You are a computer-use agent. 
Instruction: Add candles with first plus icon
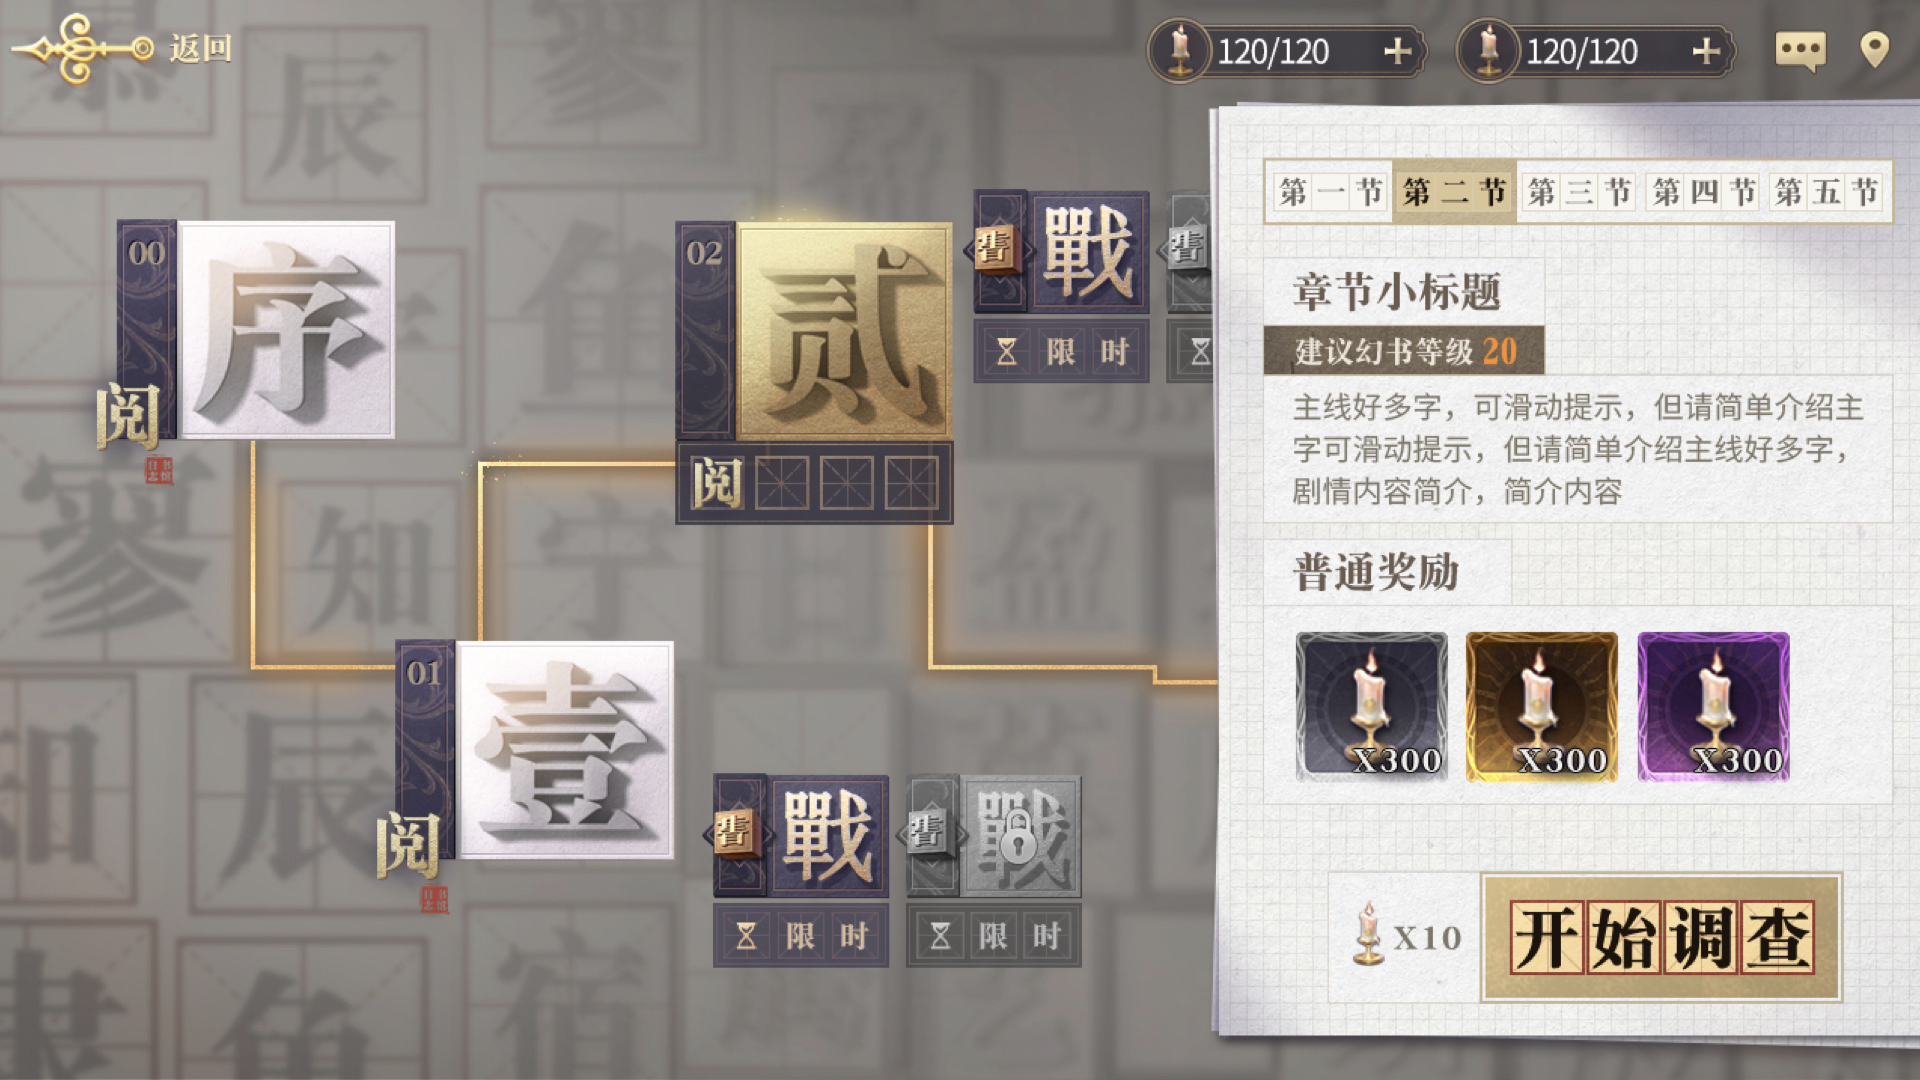pos(1397,51)
